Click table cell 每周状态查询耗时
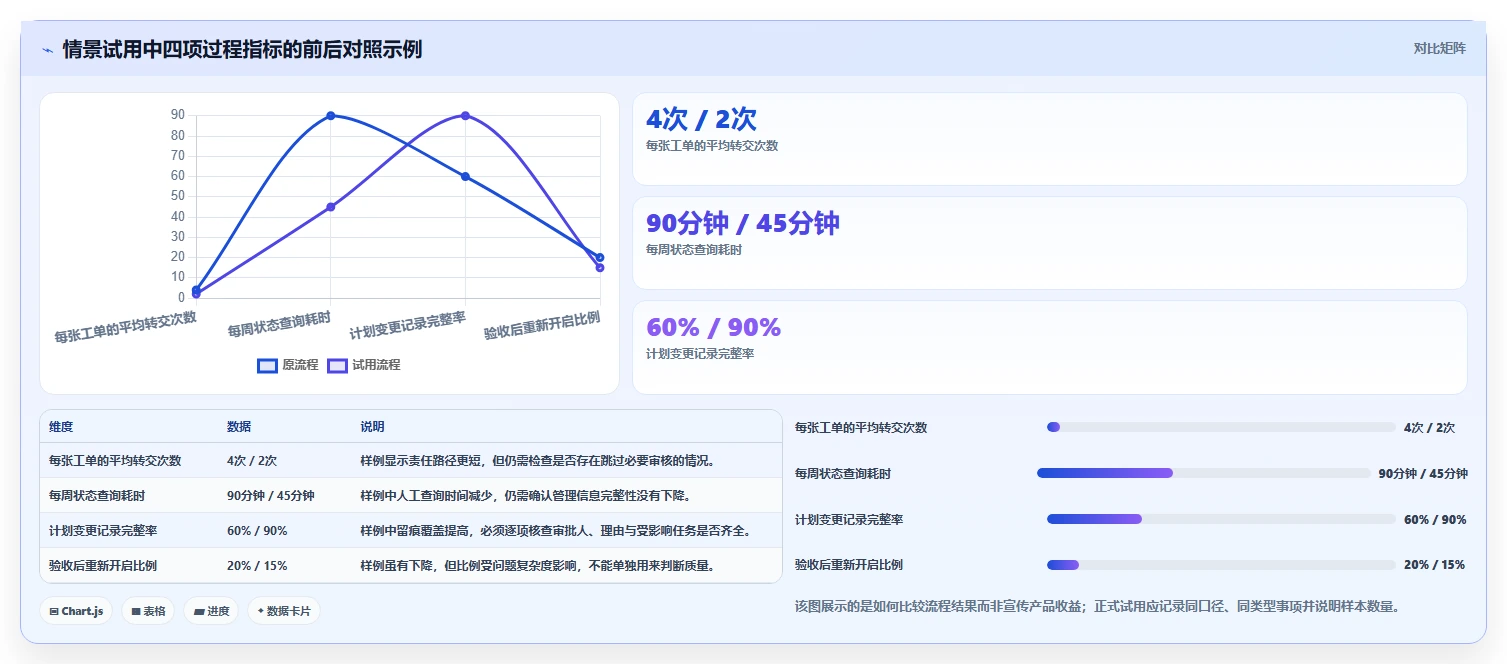 click(97, 496)
